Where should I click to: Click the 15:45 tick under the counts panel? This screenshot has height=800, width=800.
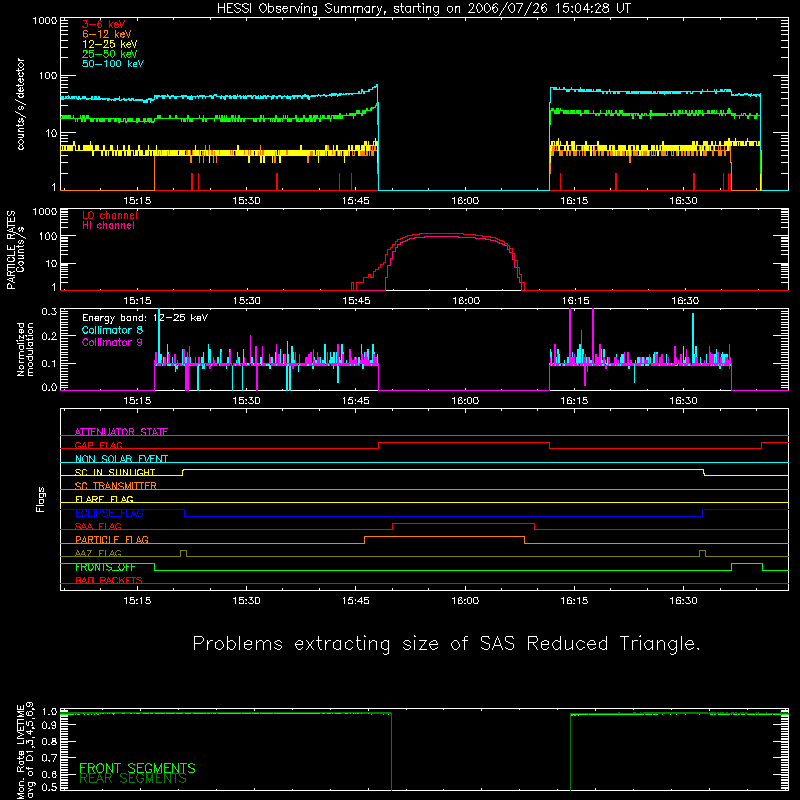(356, 201)
